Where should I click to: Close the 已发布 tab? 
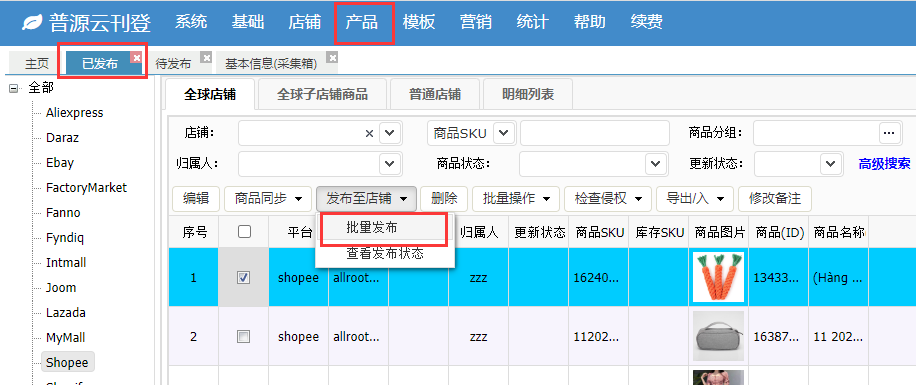136,58
